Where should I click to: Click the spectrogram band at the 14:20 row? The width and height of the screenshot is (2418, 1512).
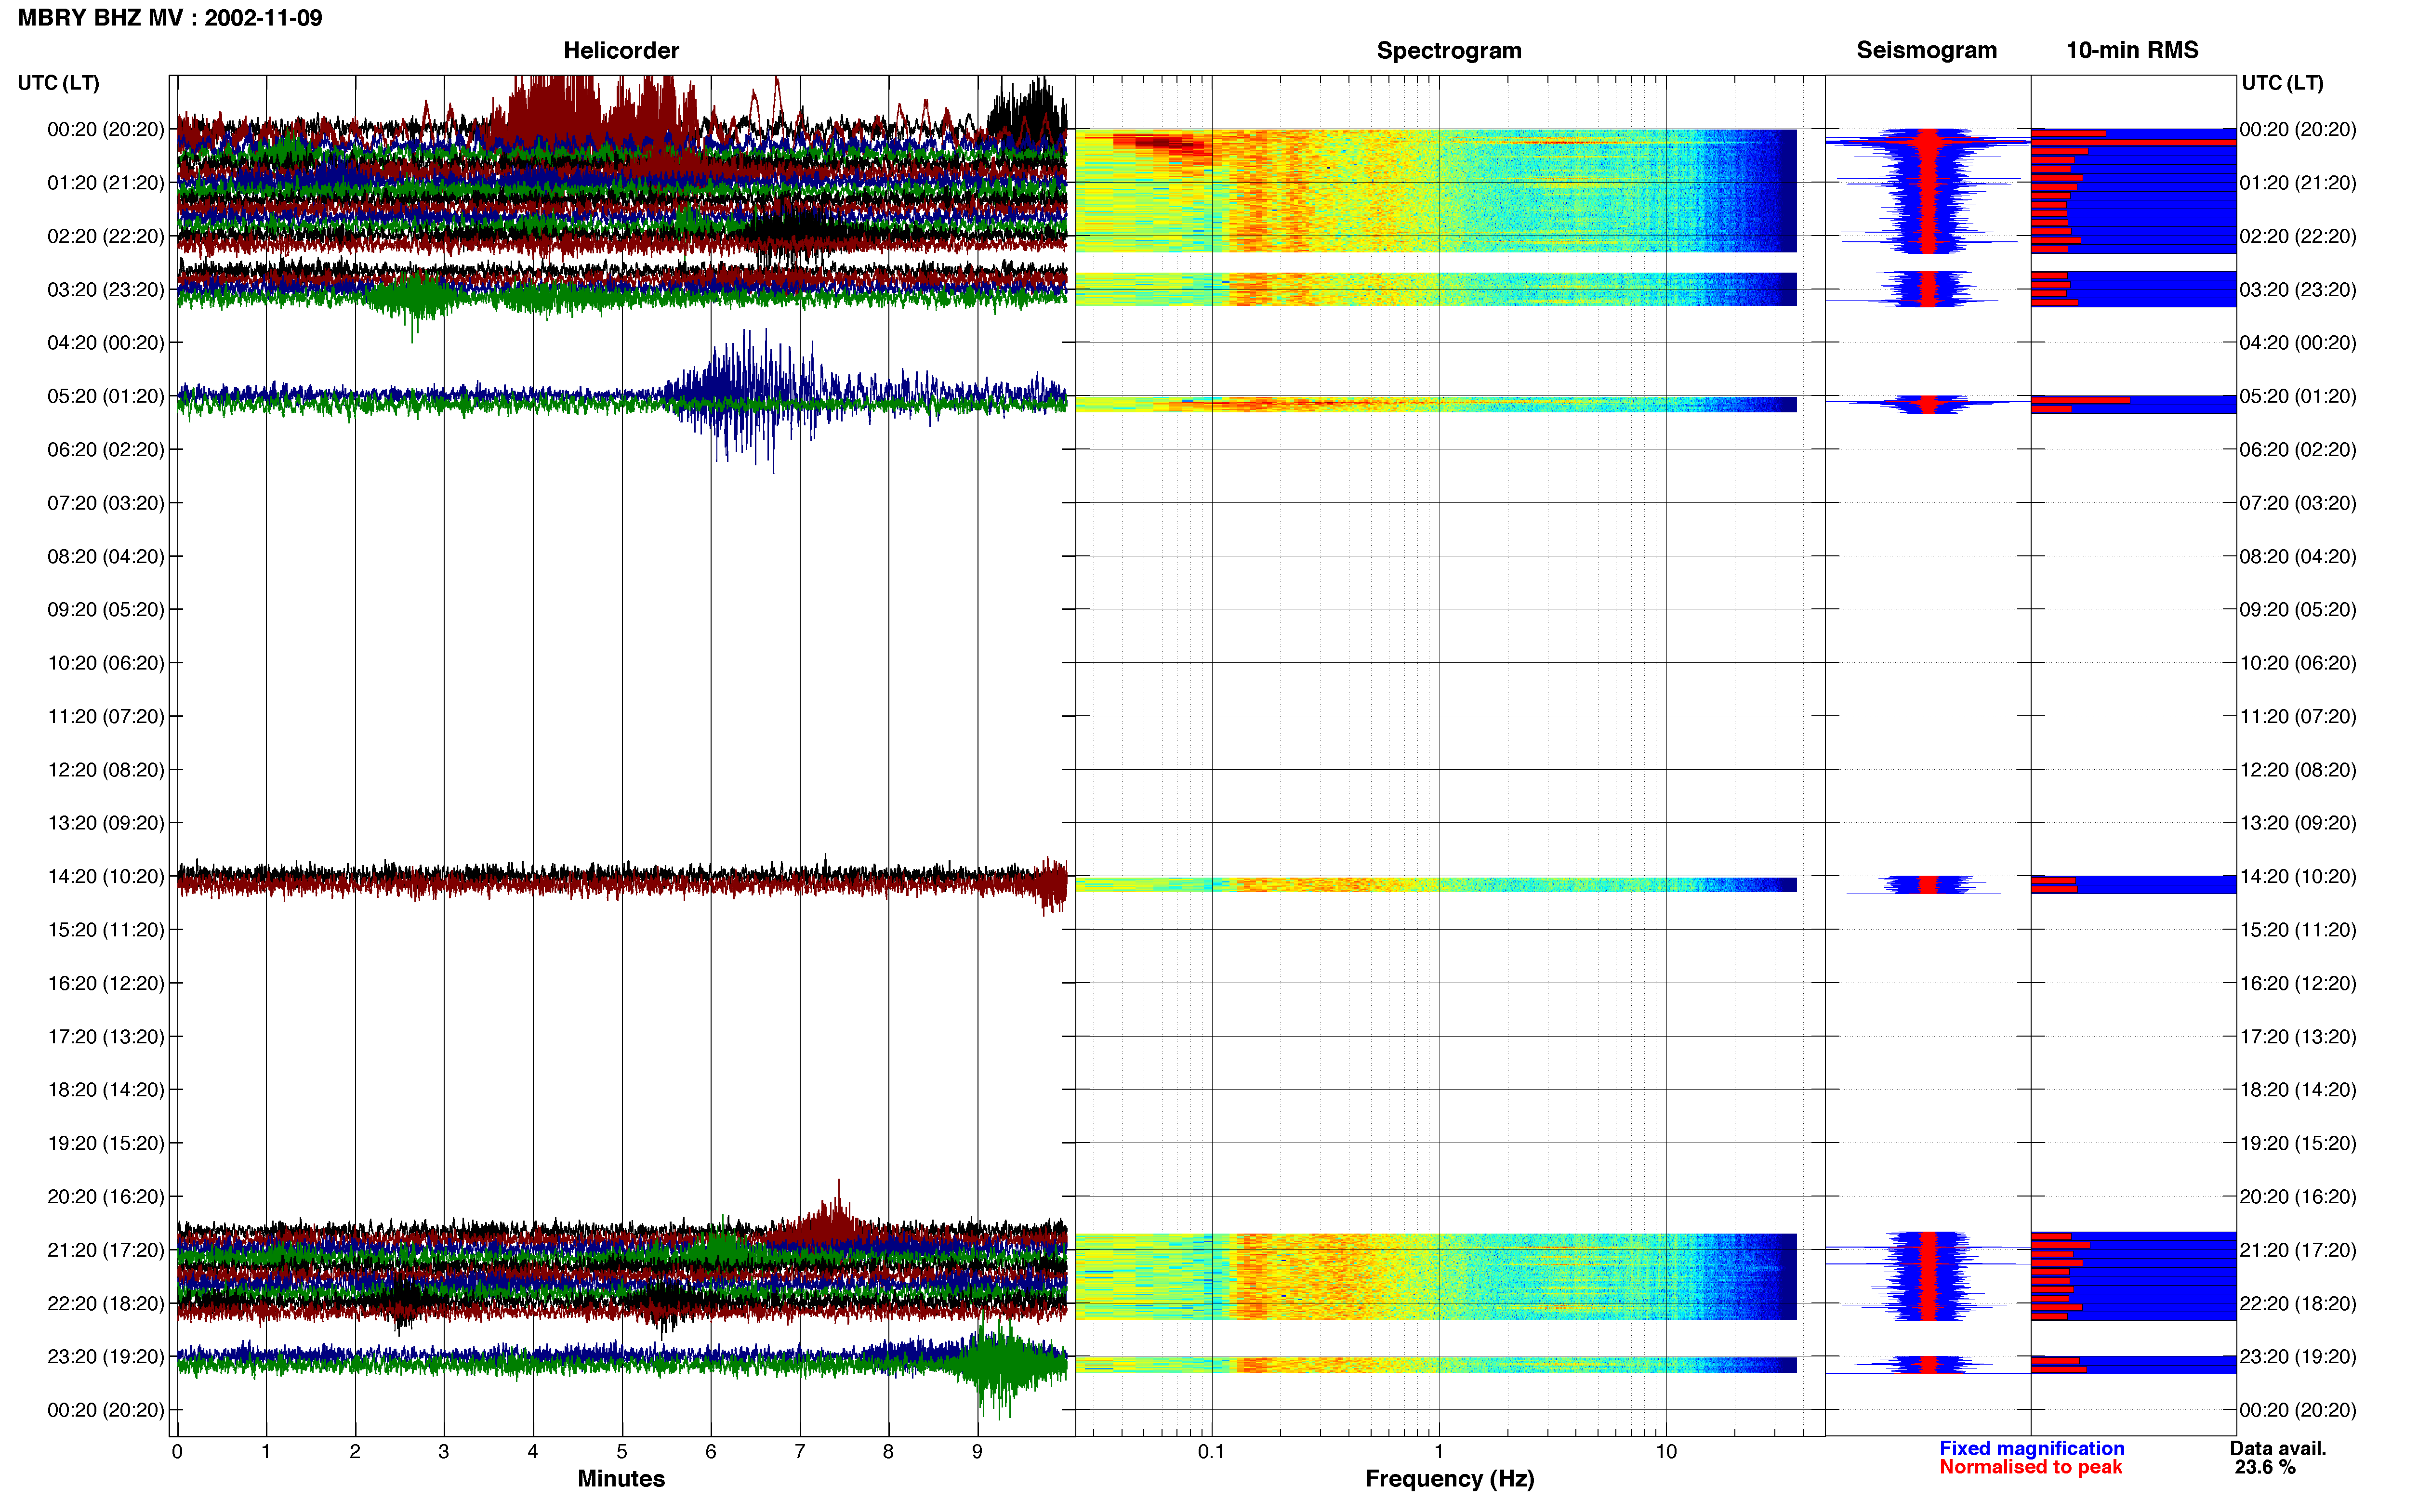(1436, 884)
